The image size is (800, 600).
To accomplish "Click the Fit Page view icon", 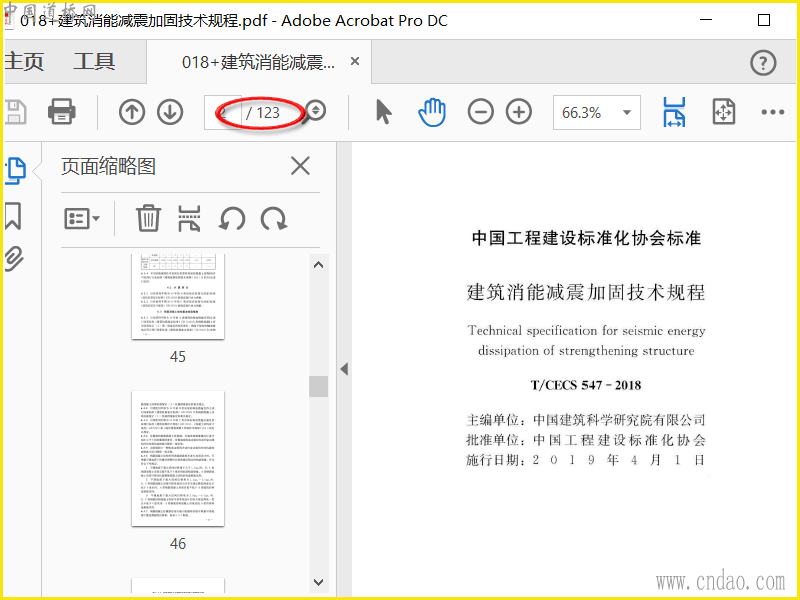I will [723, 112].
